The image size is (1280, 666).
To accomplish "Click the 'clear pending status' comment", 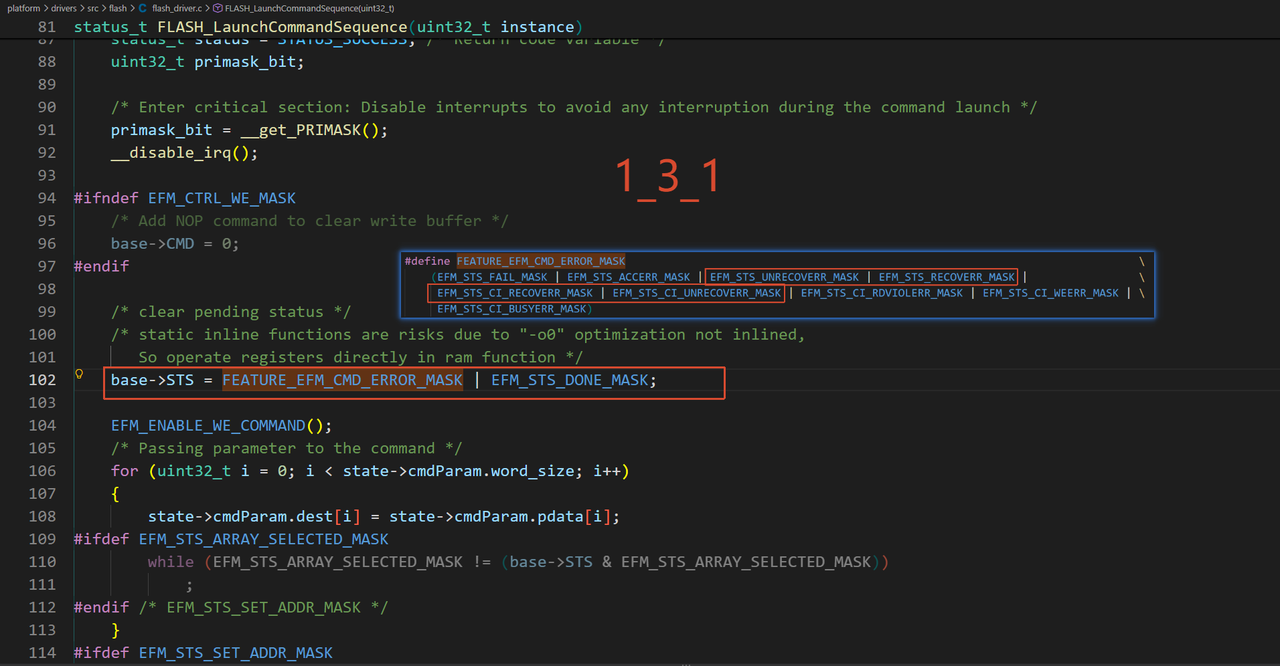I will (x=231, y=312).
